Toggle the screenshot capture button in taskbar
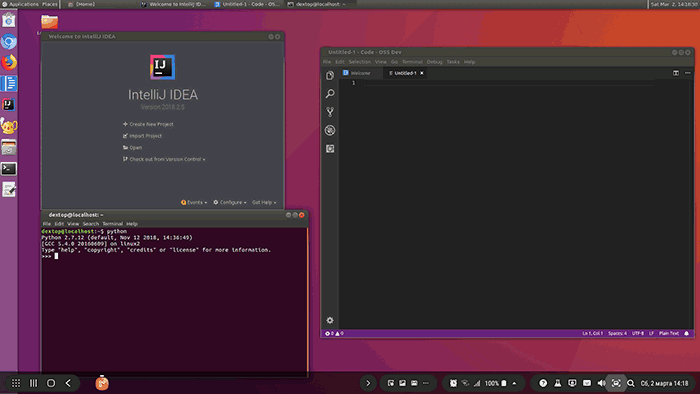 616,383
